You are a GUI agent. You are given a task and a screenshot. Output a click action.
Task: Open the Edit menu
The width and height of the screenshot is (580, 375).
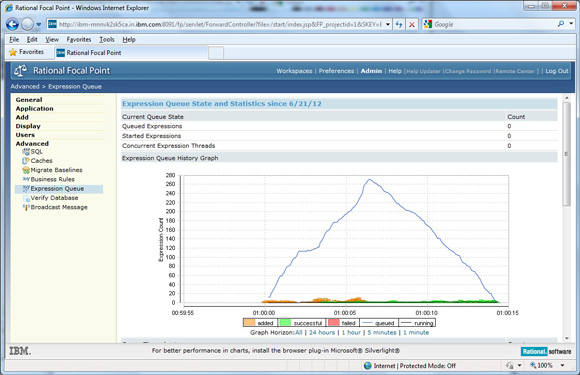tap(32, 39)
